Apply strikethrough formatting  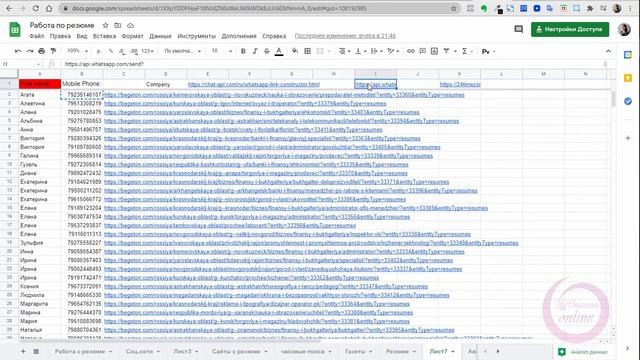point(267,51)
